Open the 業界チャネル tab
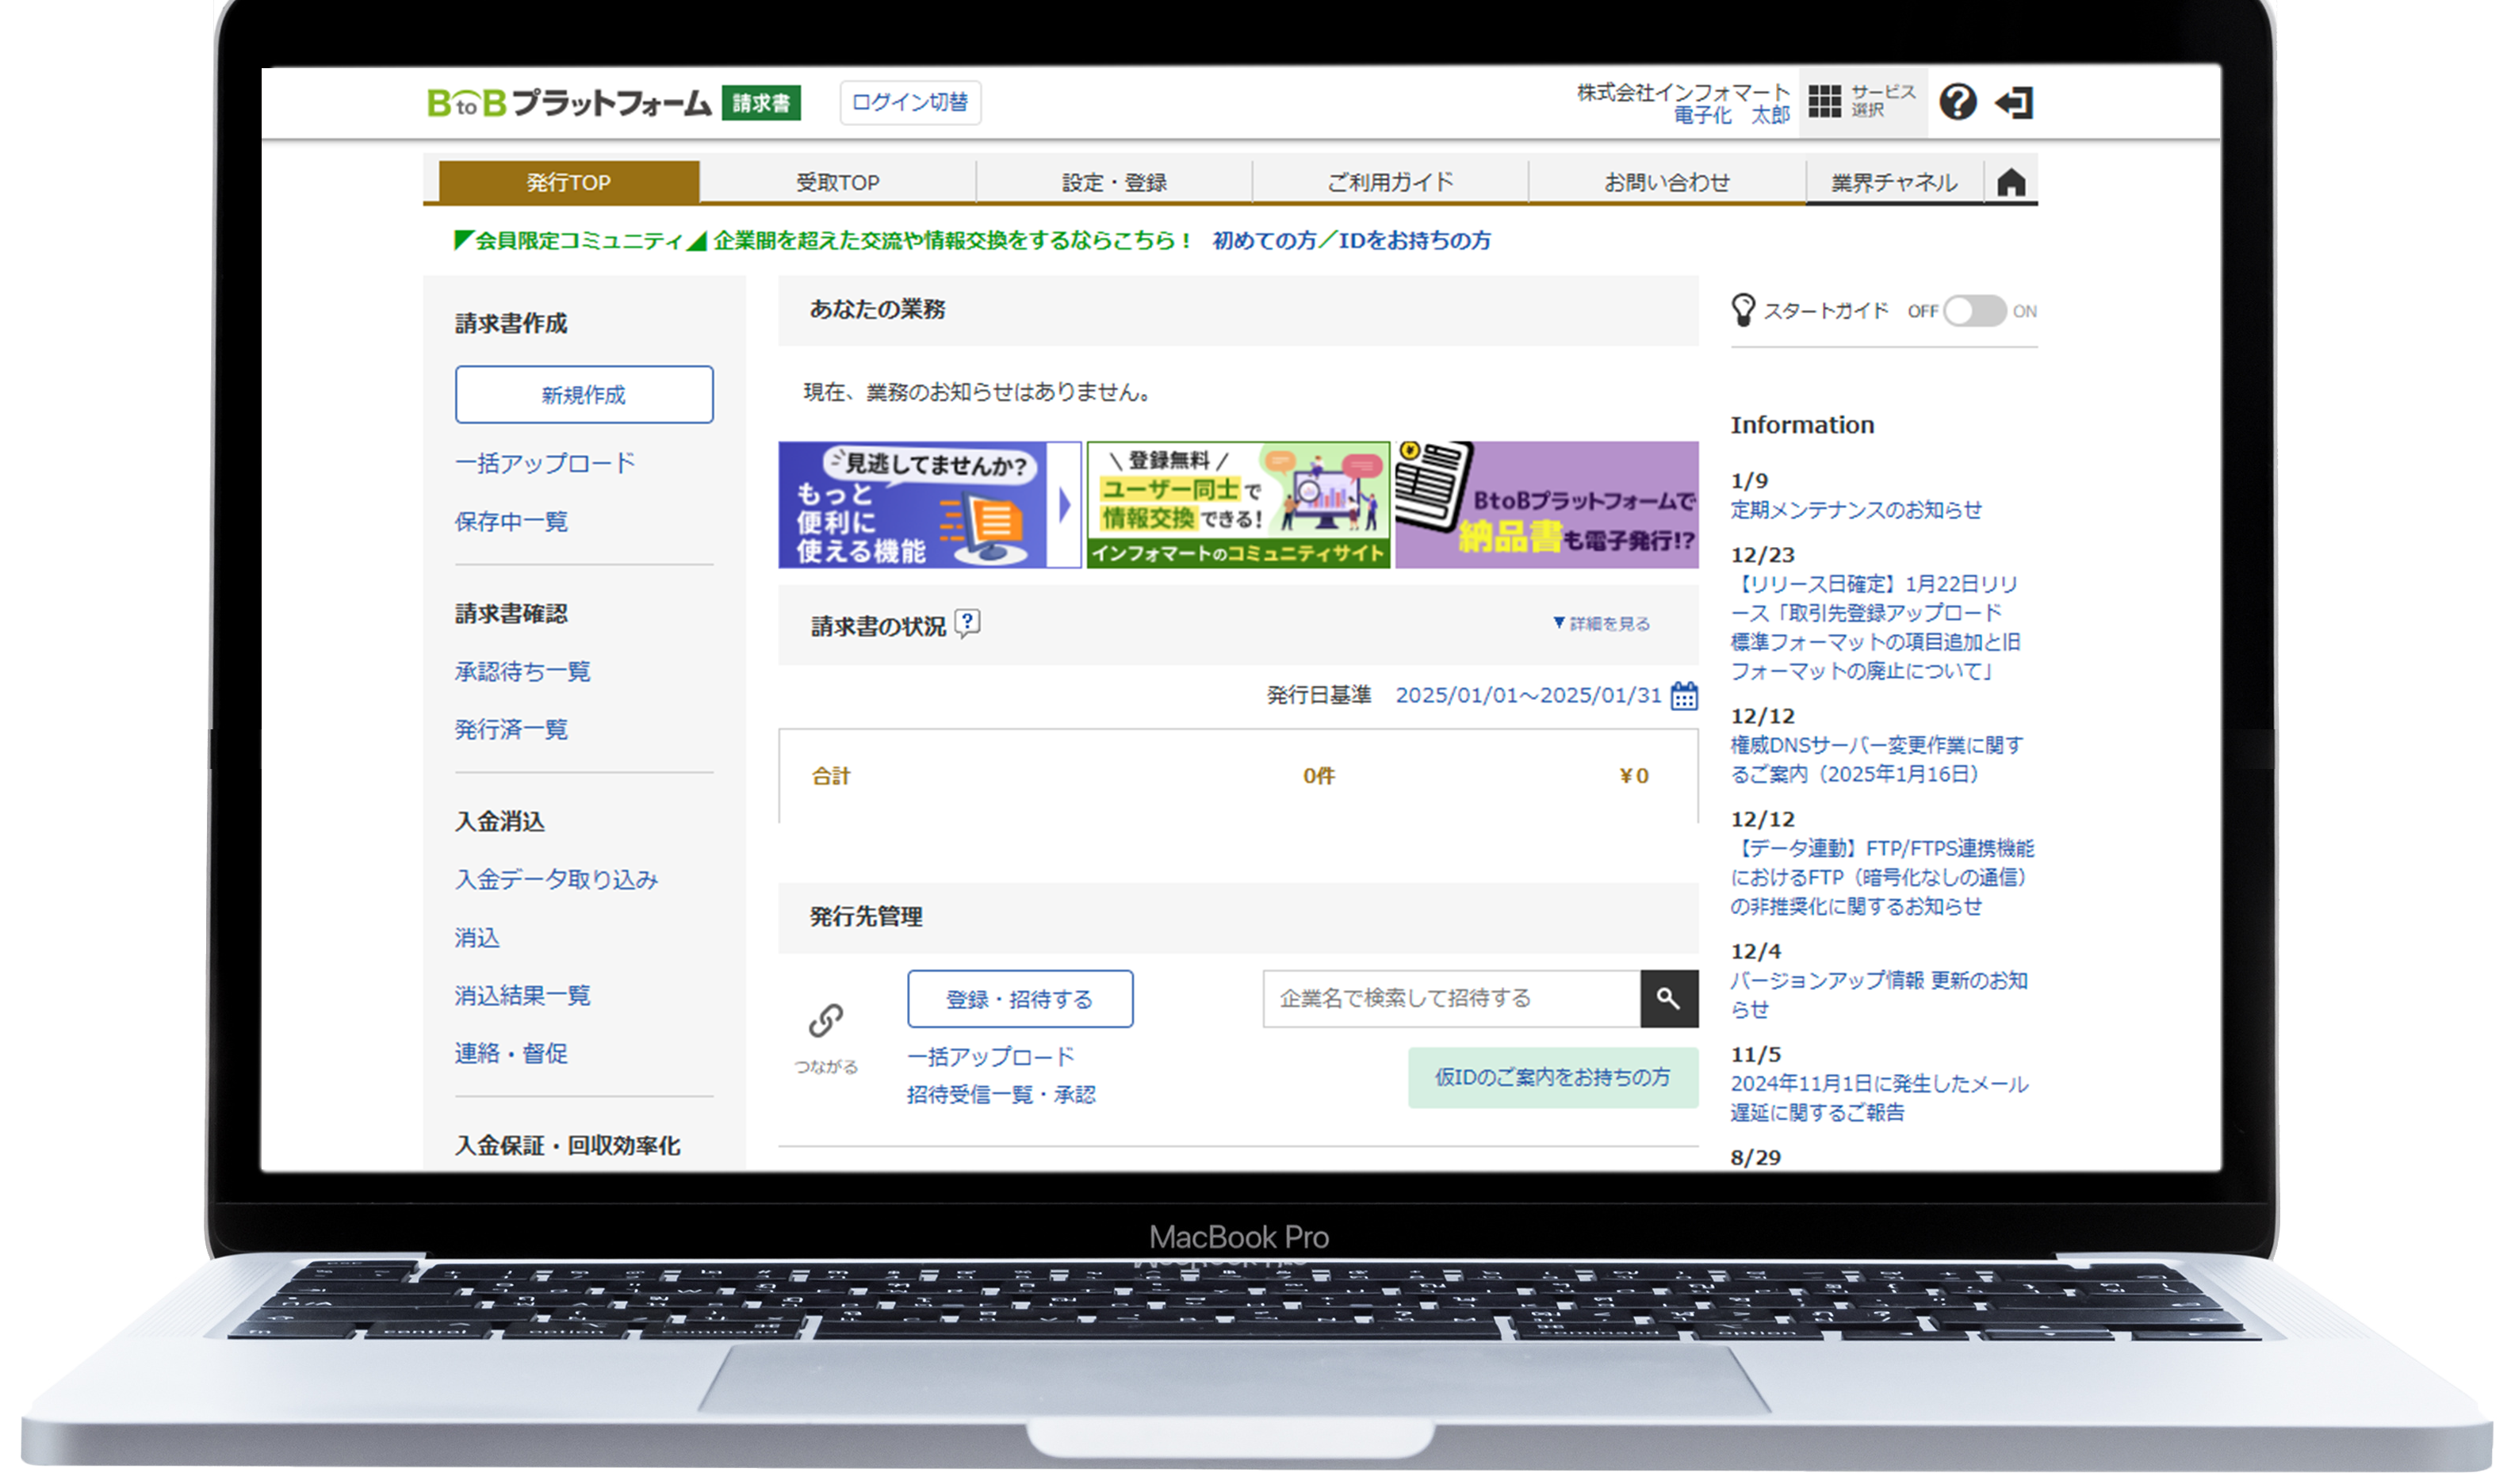2511x1484 pixels. point(1893,182)
